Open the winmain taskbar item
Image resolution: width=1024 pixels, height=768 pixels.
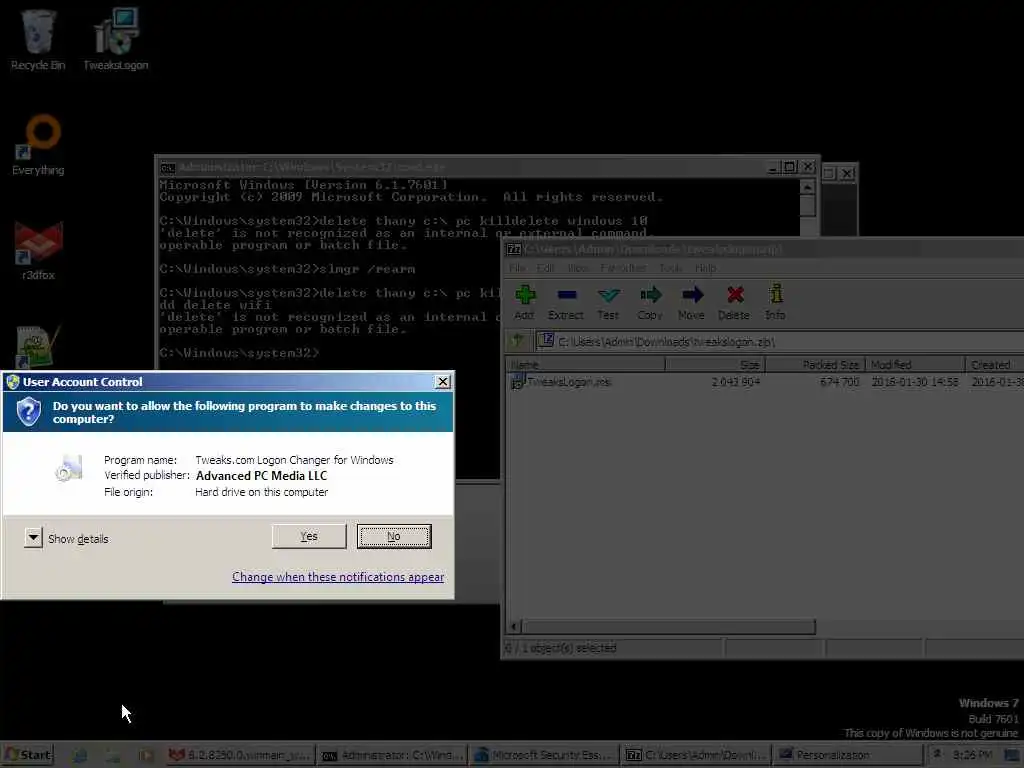240,755
